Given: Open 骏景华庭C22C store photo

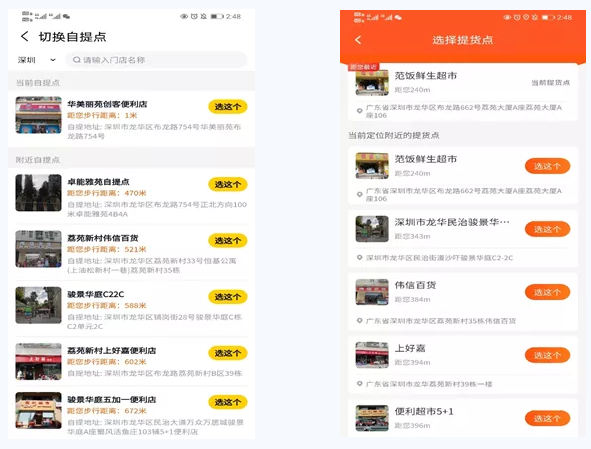Looking at the screenshot, I should point(38,305).
